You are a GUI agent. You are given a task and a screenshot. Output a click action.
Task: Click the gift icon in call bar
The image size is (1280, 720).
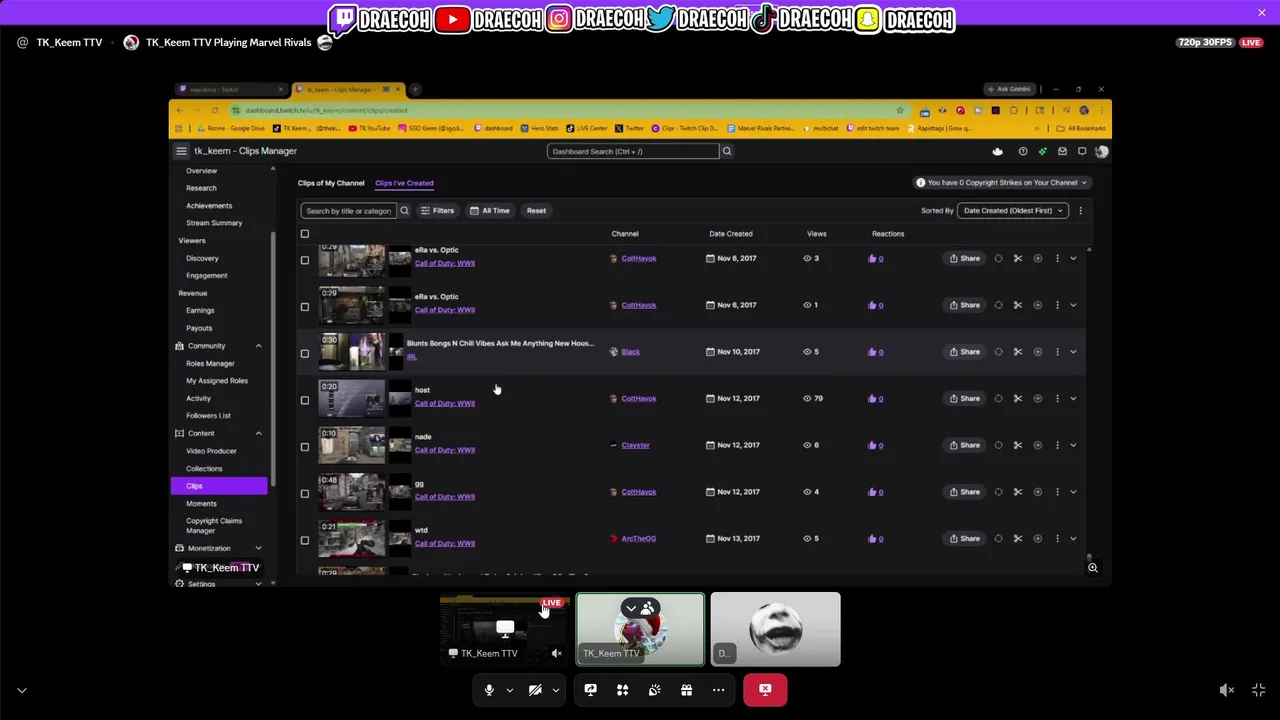click(686, 690)
